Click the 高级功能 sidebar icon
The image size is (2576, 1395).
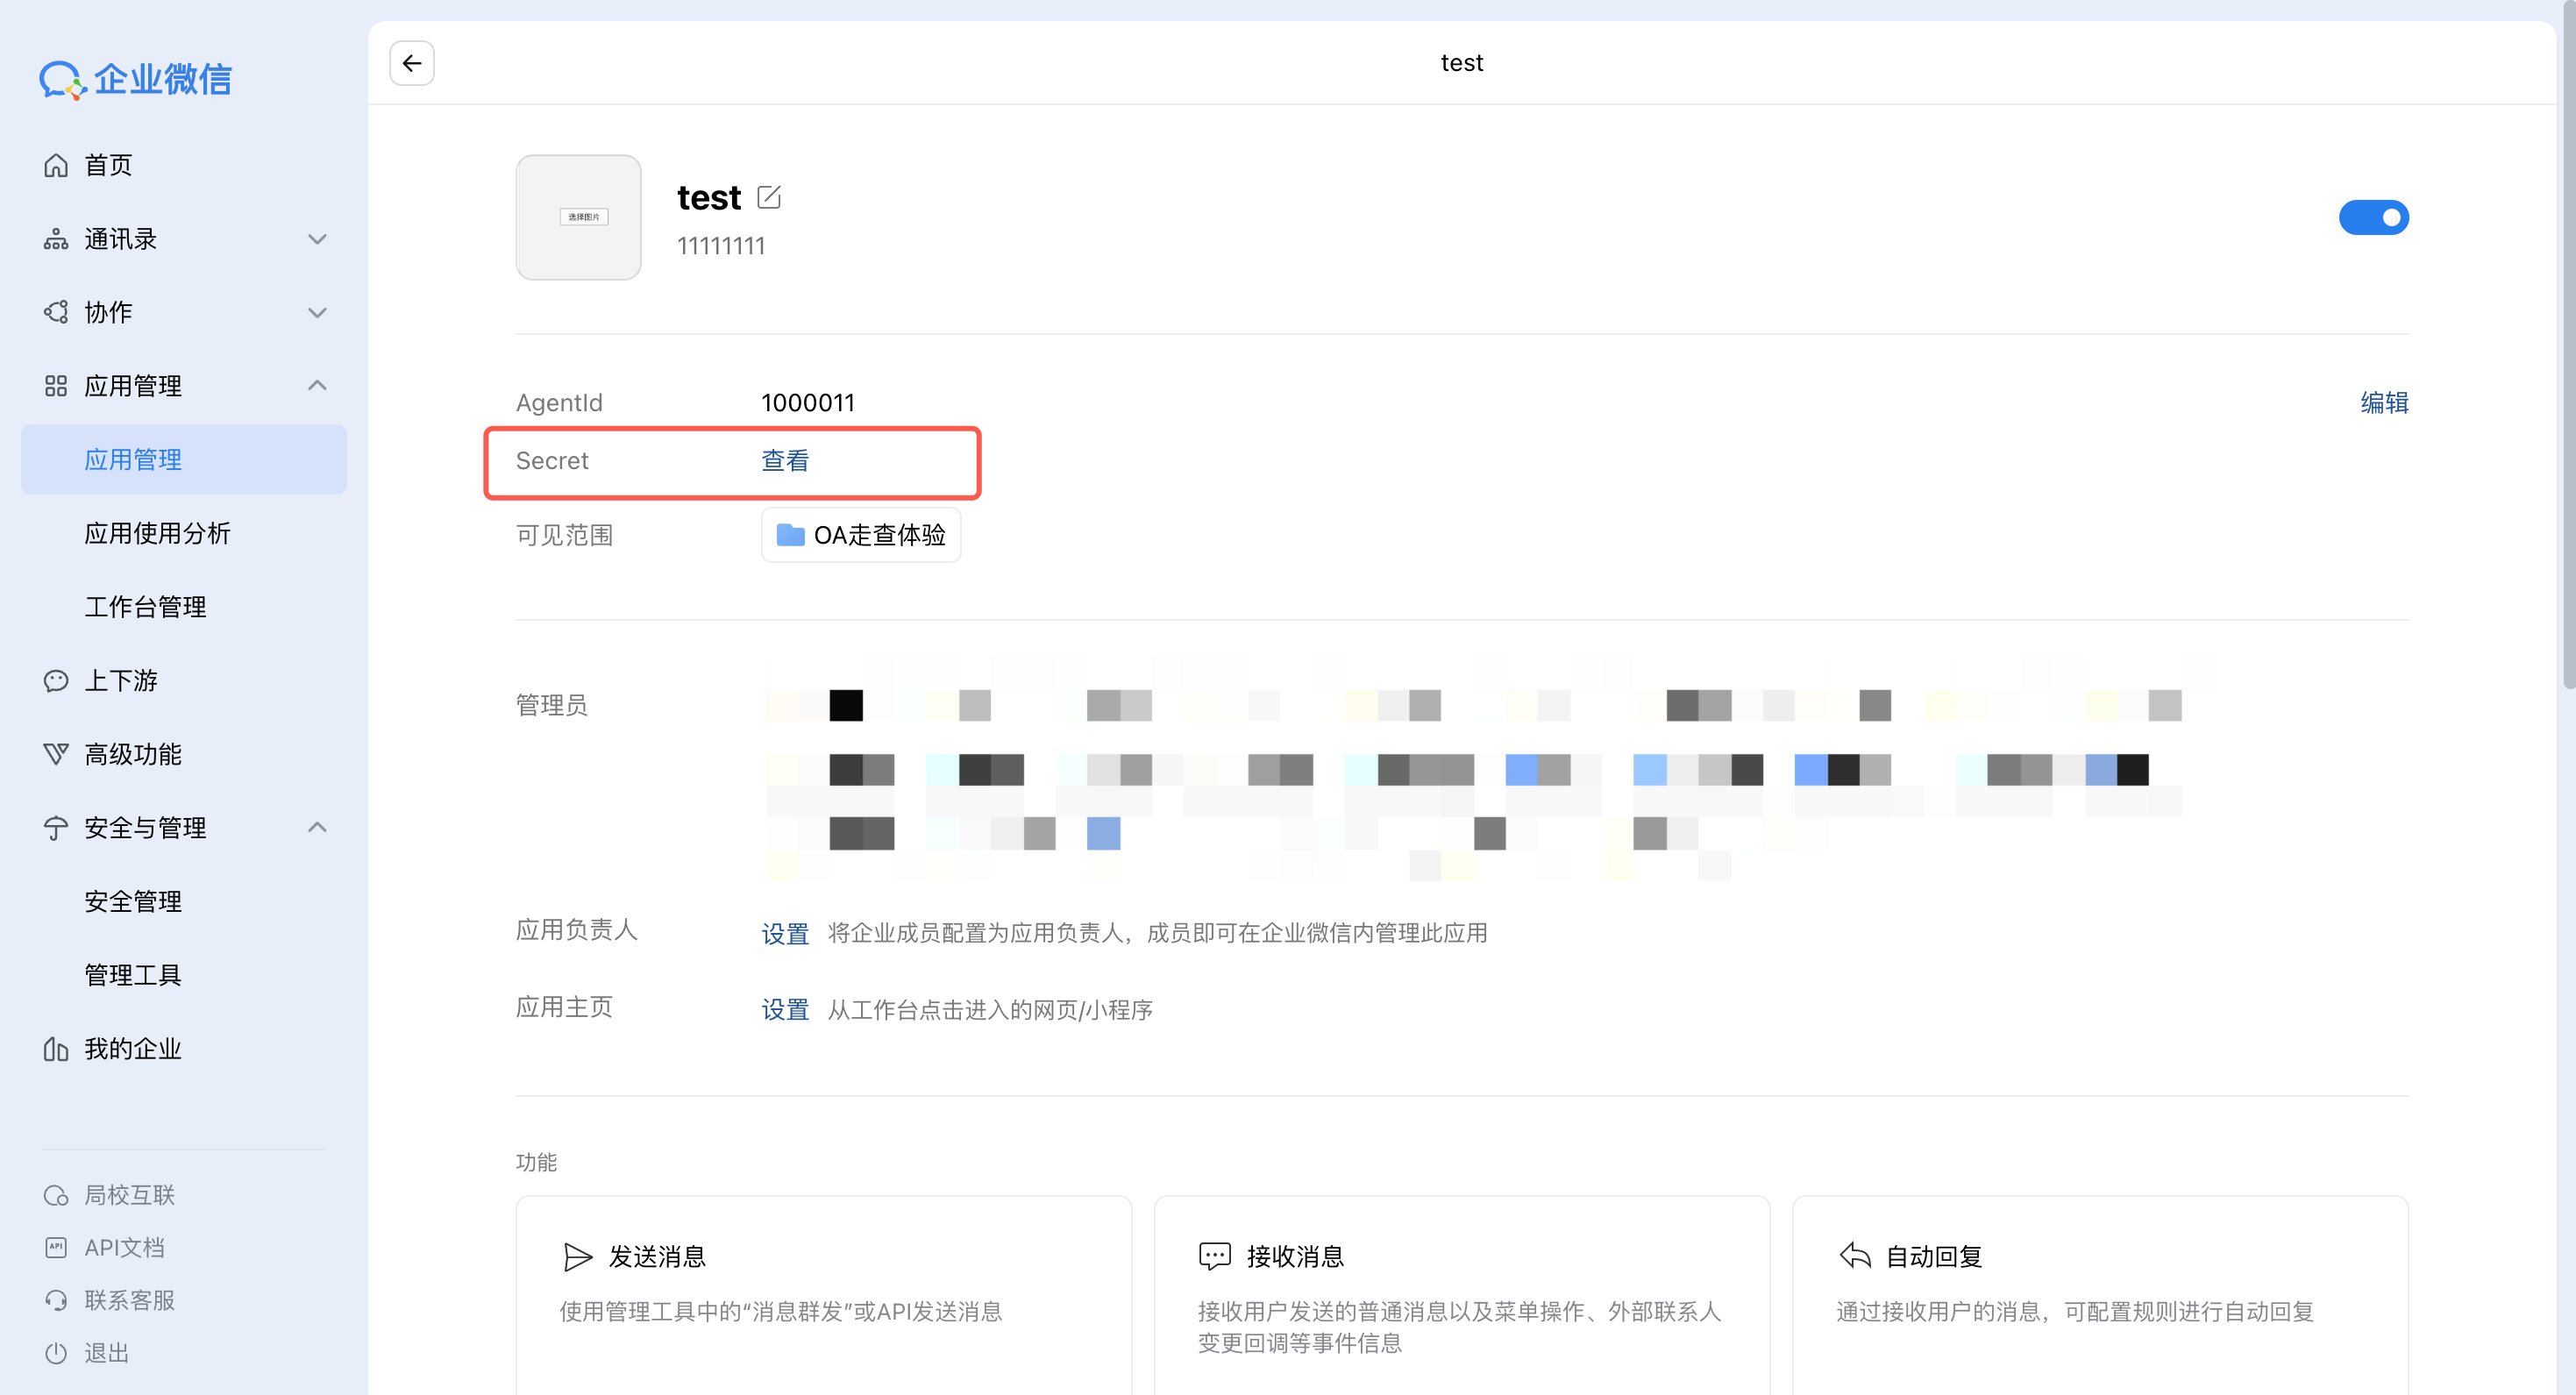[x=57, y=754]
